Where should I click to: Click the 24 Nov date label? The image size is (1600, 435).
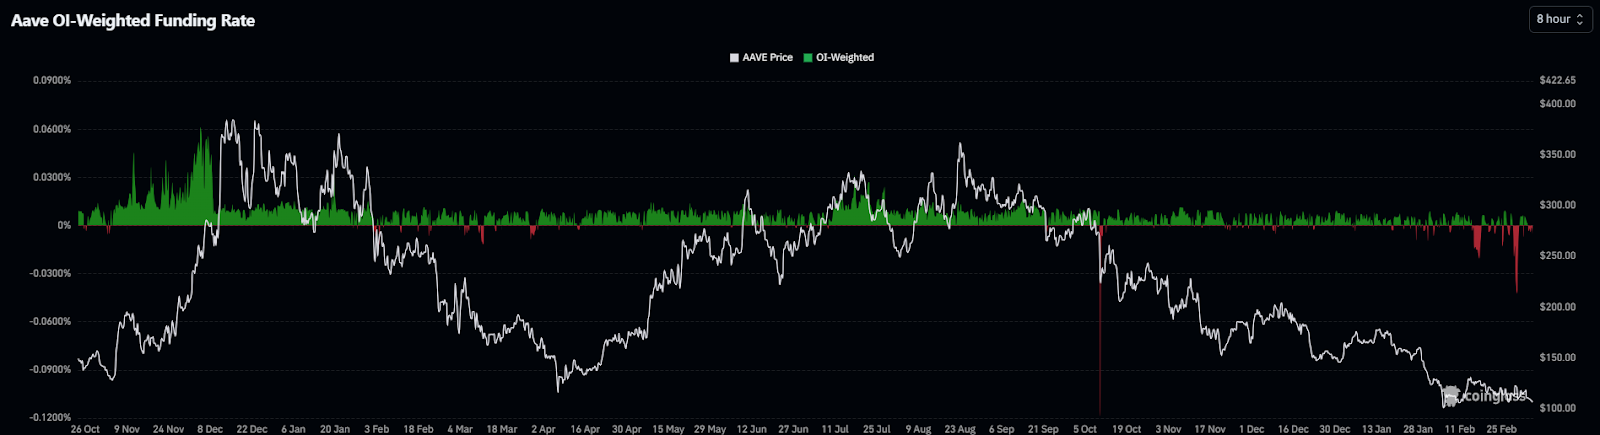pyautogui.click(x=168, y=429)
